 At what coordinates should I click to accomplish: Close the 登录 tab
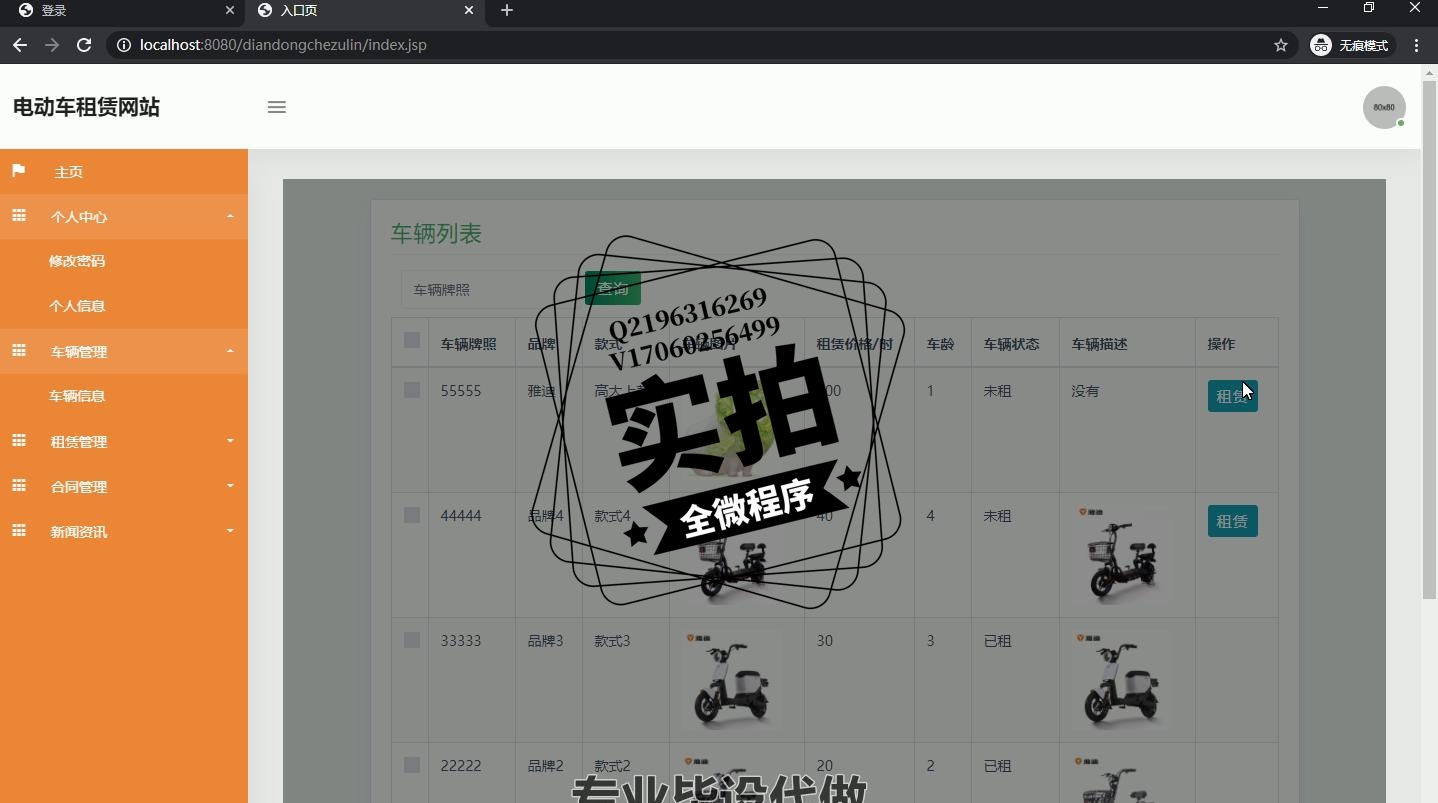click(x=230, y=11)
